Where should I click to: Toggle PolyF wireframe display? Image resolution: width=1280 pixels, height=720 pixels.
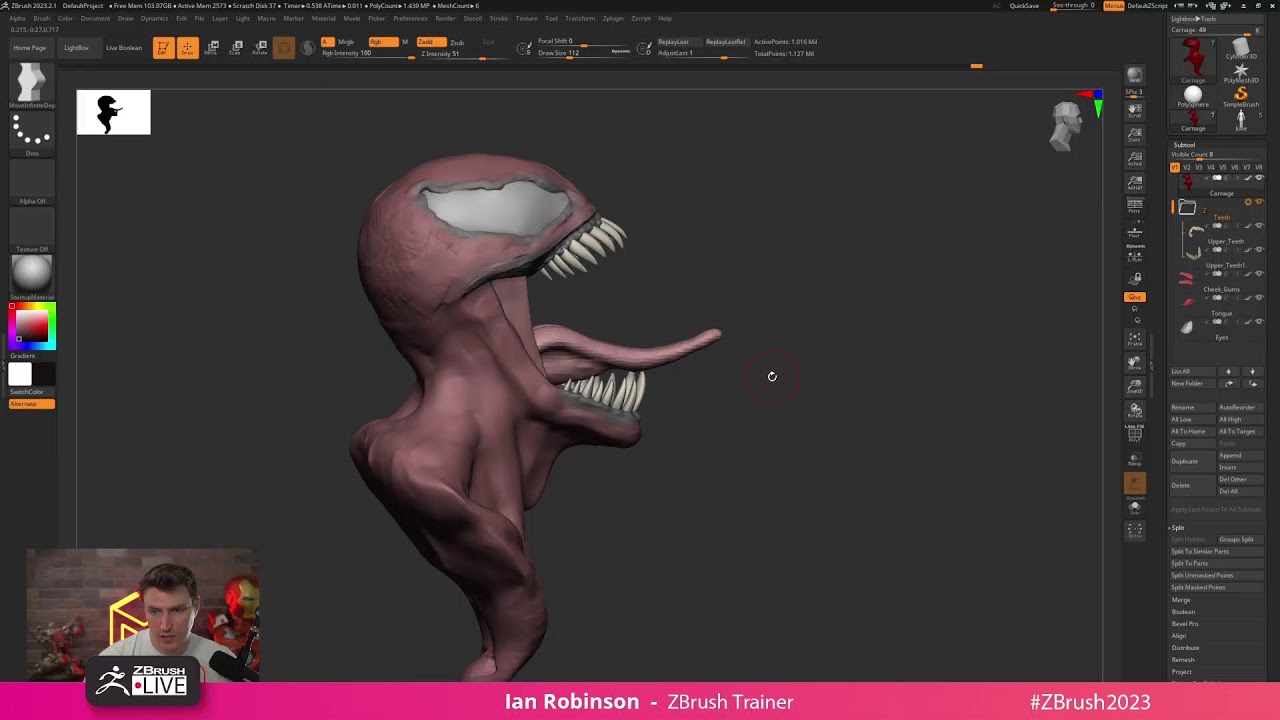pos(1134,435)
